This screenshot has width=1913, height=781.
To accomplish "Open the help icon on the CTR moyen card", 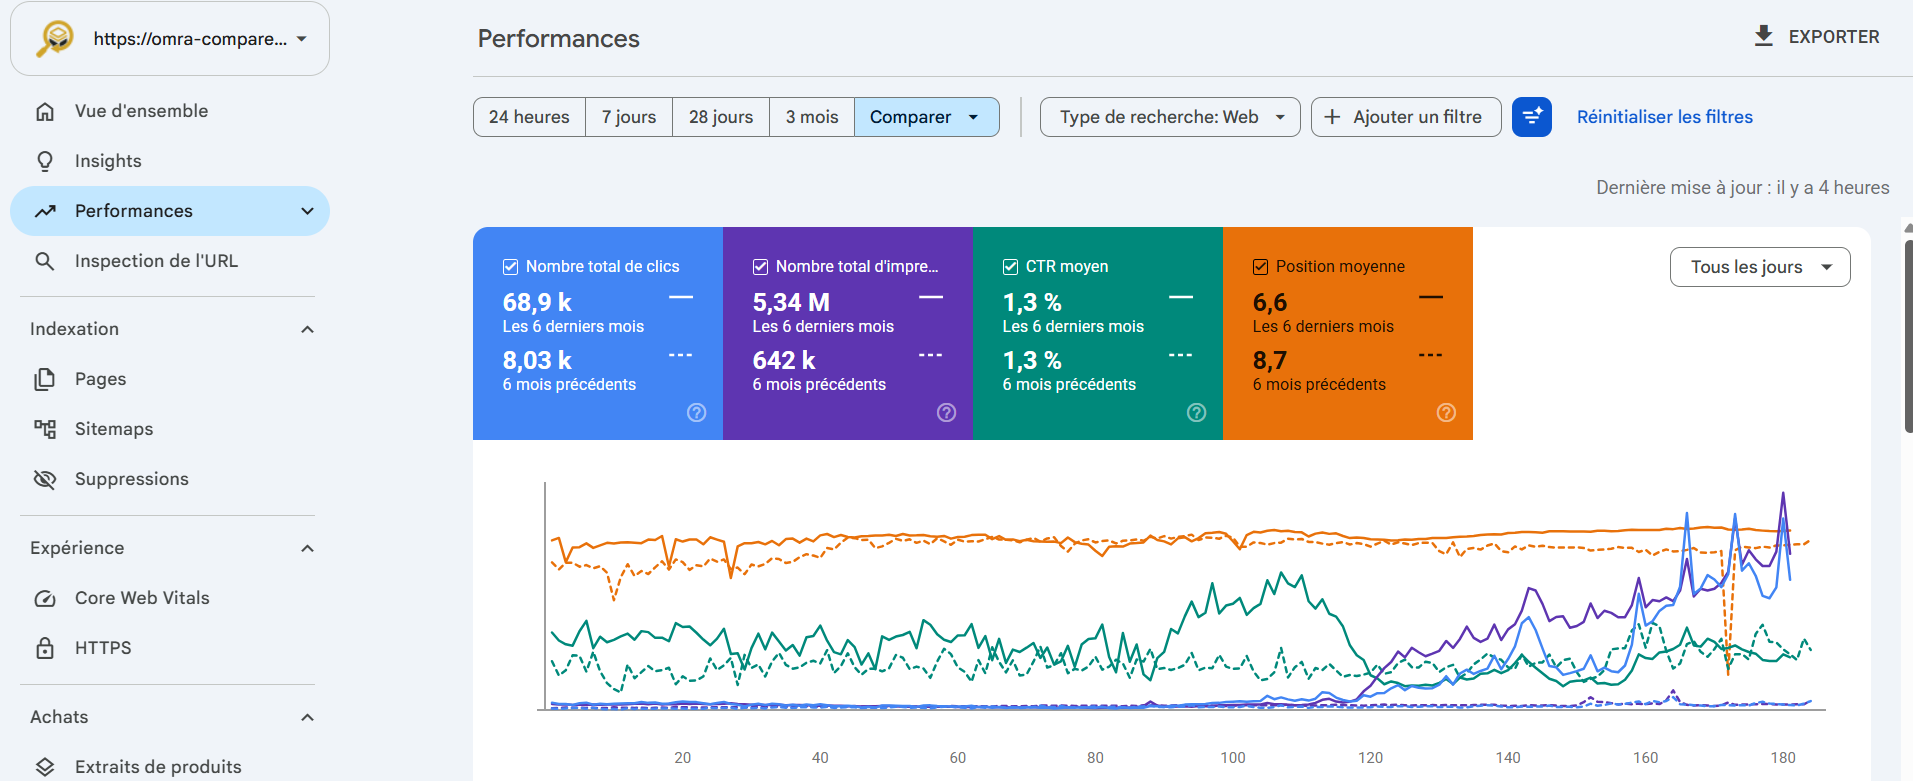I will coord(1196,413).
